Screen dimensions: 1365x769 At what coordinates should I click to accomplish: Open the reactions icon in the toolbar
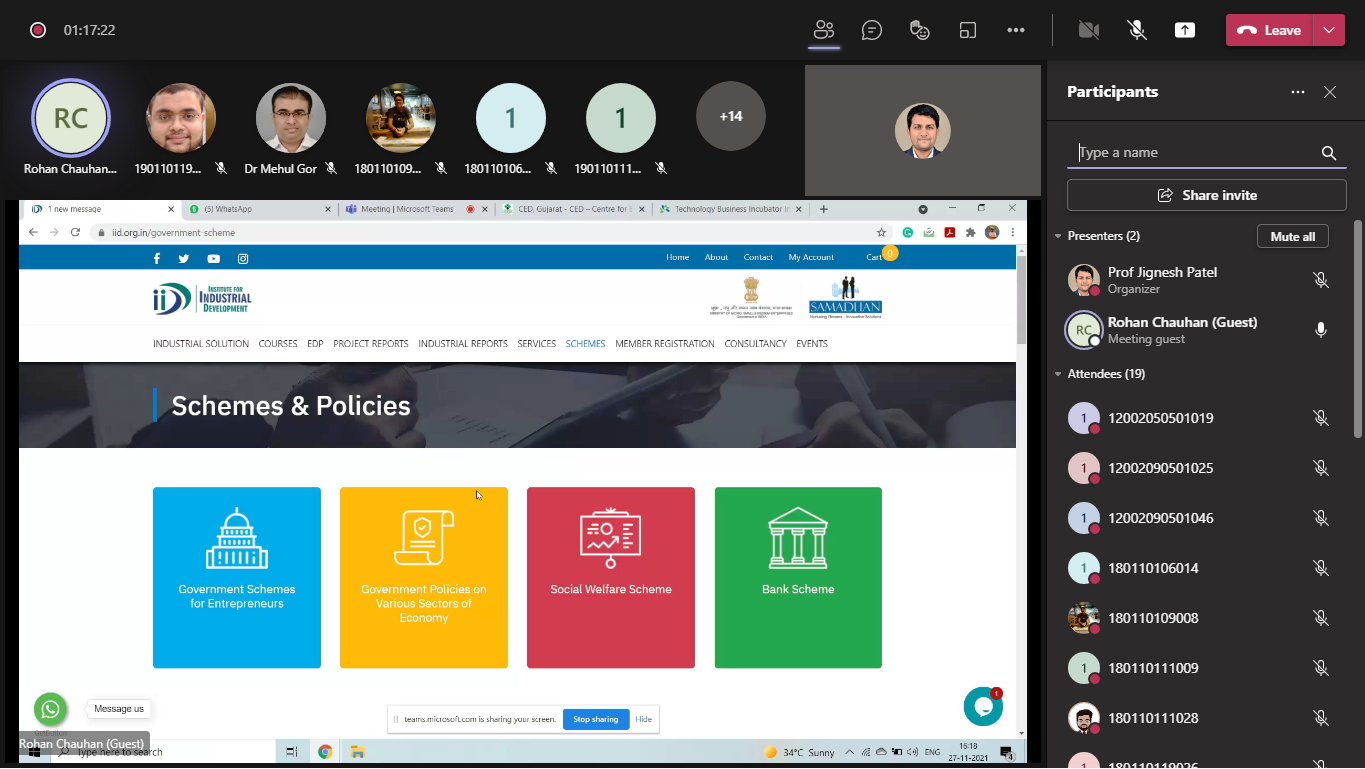click(x=920, y=30)
